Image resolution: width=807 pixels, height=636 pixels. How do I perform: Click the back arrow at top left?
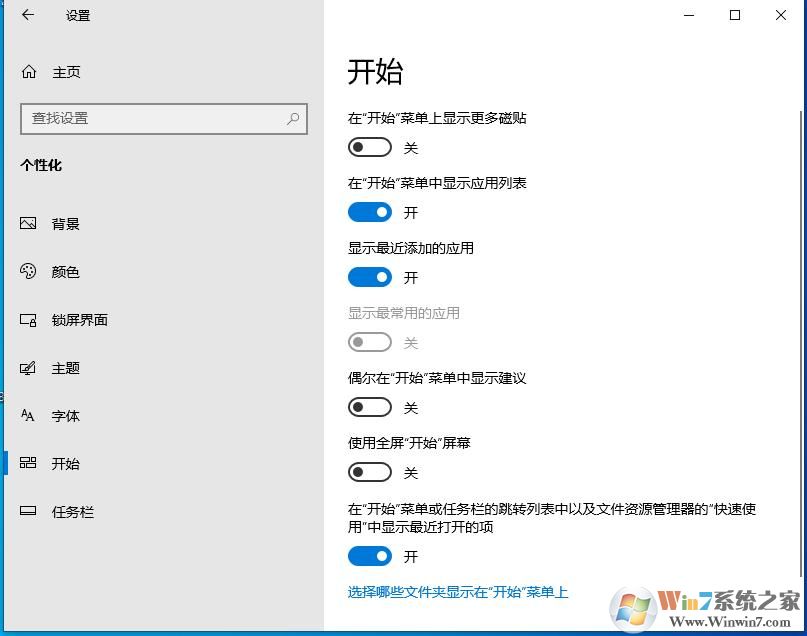[x=25, y=16]
